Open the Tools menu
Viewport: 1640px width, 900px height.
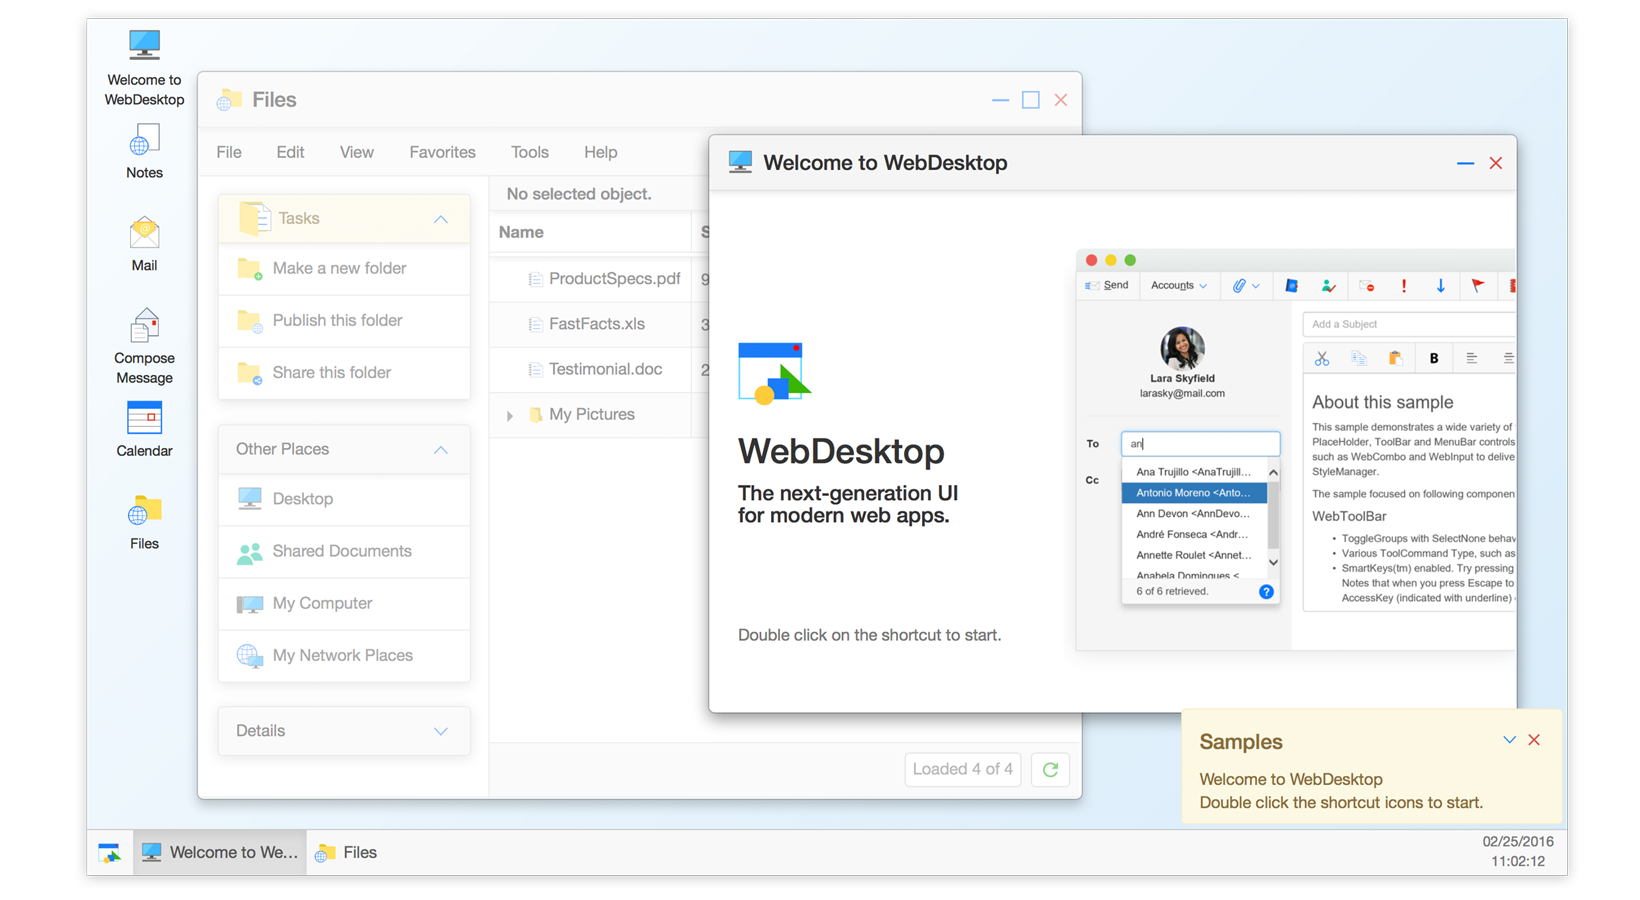coord(529,152)
